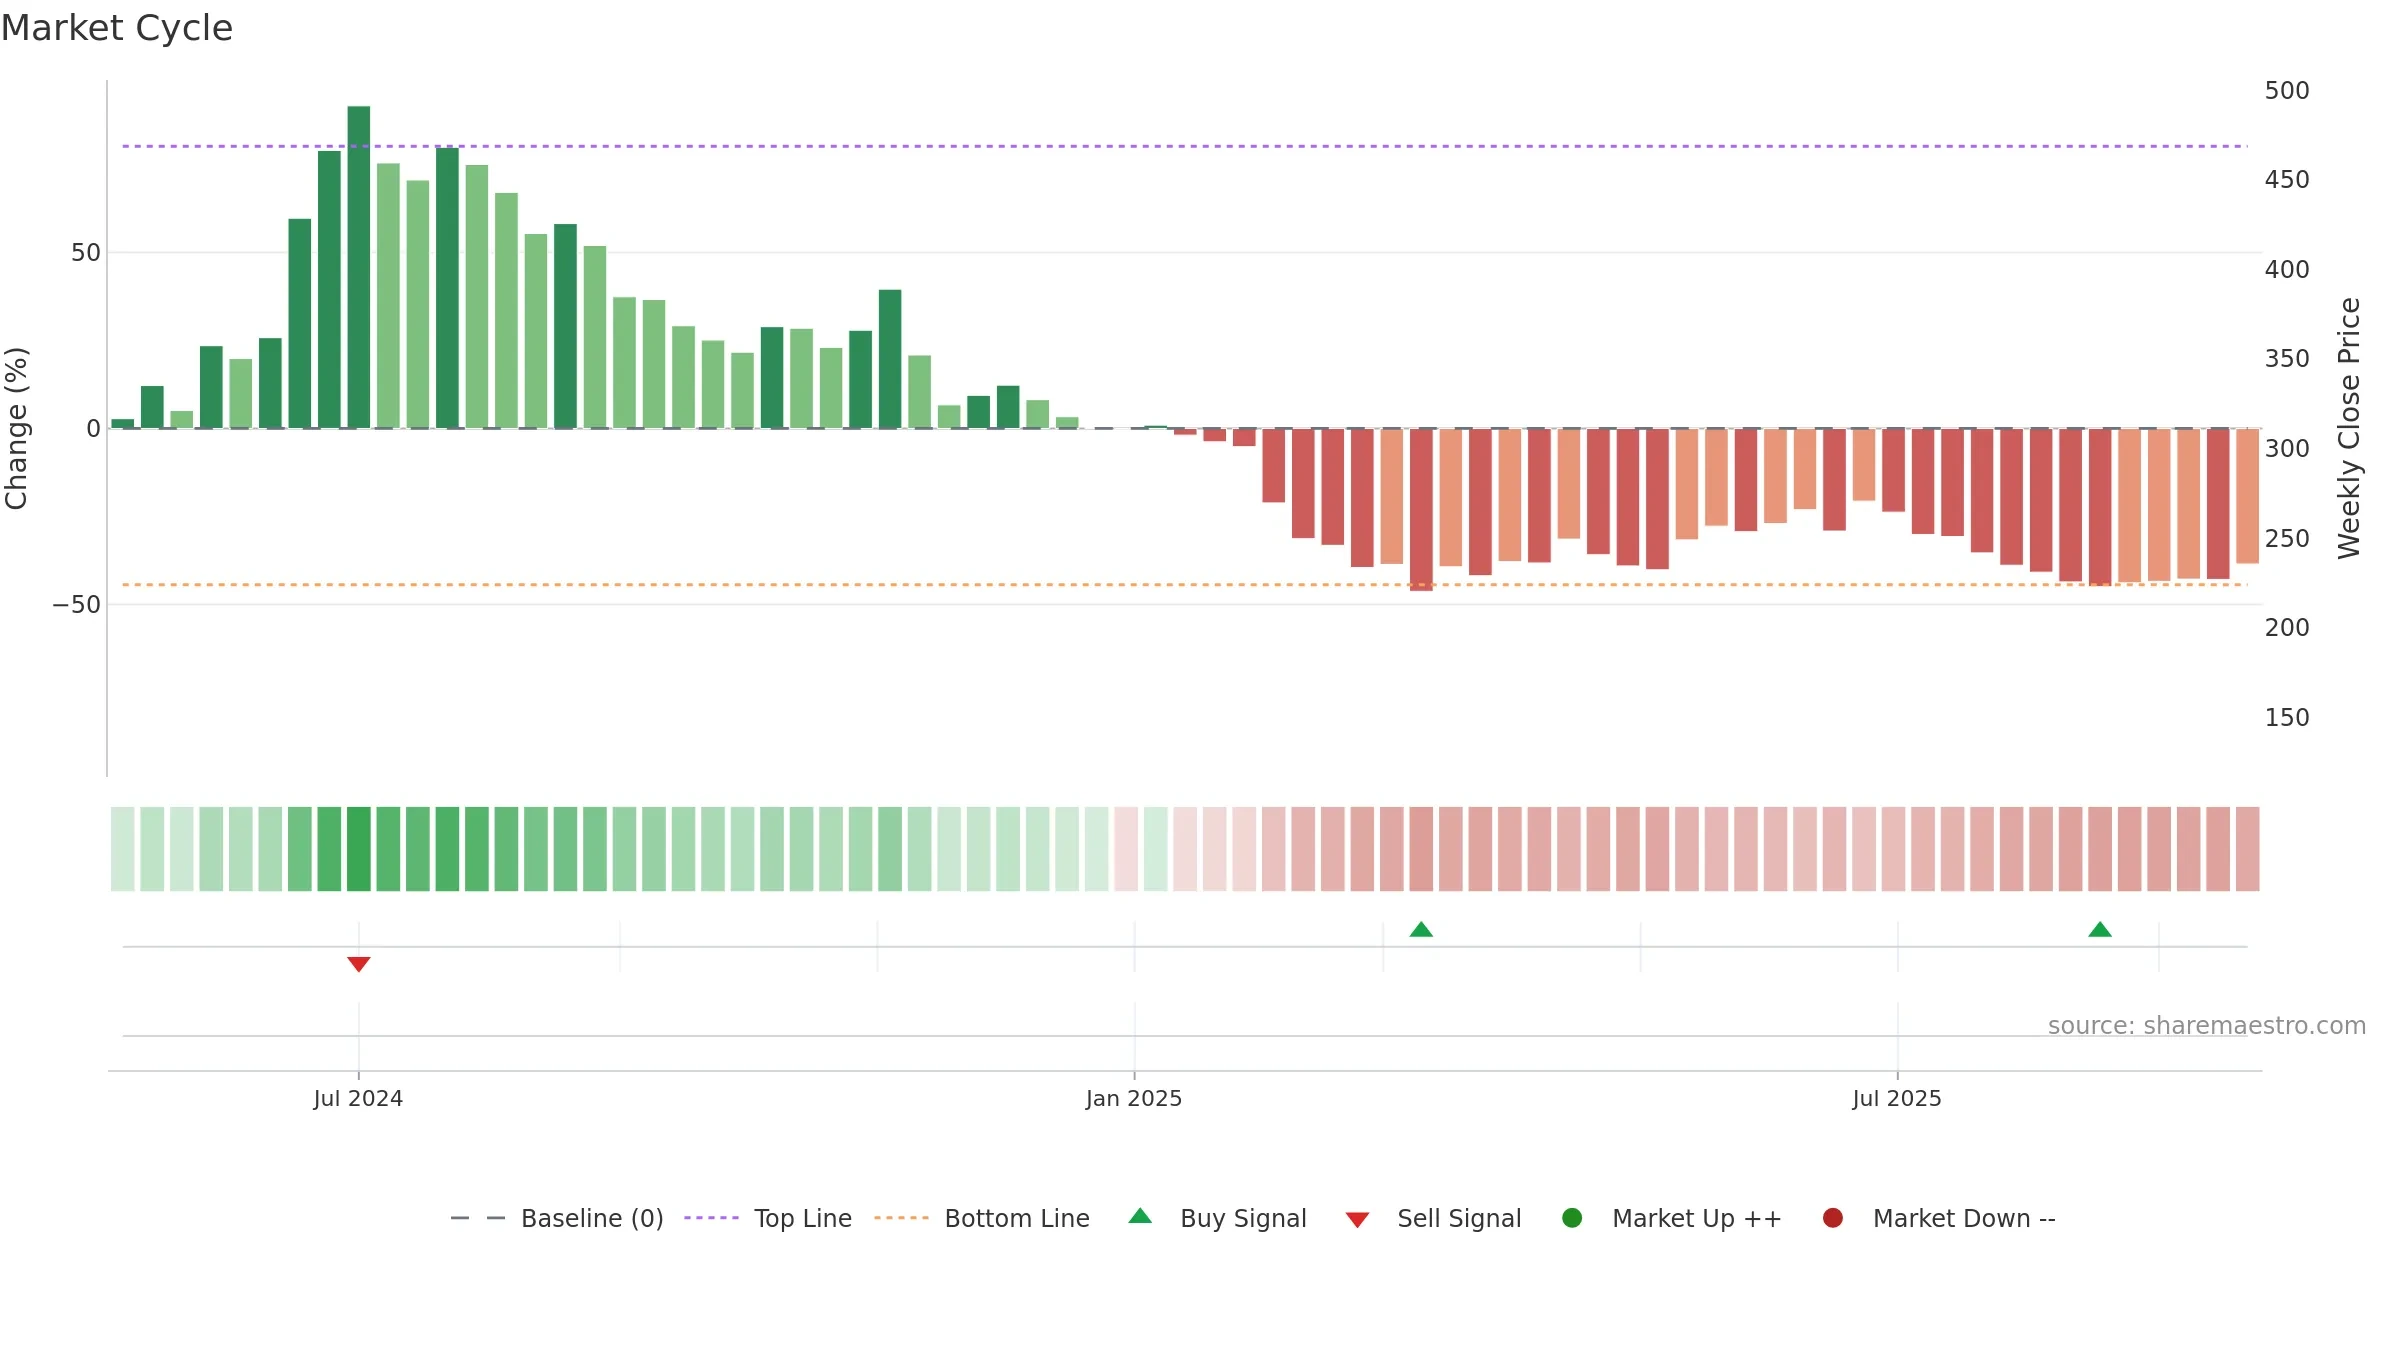Viewport: 2400px width, 1350px height.
Task: Select the last green buy signal marker after Jul 2025
Action: click(x=2100, y=929)
